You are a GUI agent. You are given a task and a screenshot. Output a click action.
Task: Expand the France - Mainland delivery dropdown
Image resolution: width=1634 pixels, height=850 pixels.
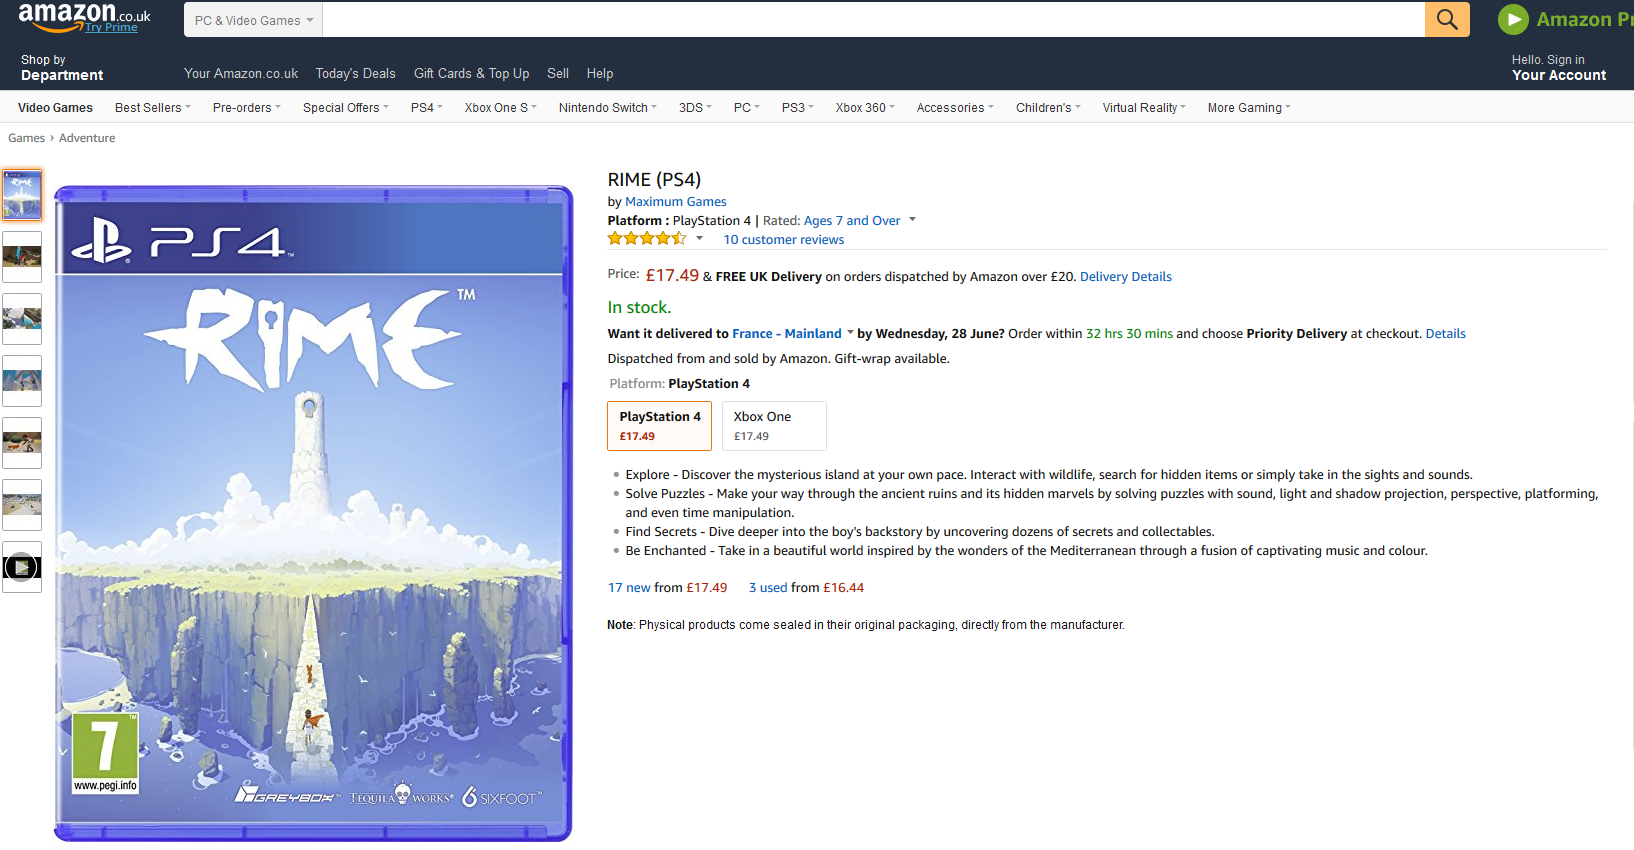[x=850, y=333]
